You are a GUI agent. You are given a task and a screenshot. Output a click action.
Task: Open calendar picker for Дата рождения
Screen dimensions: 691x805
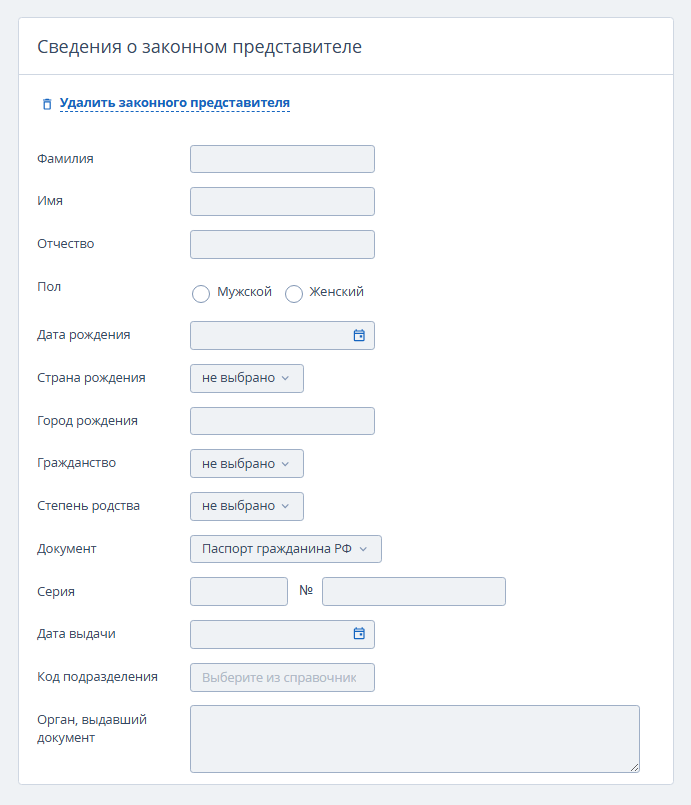point(359,336)
